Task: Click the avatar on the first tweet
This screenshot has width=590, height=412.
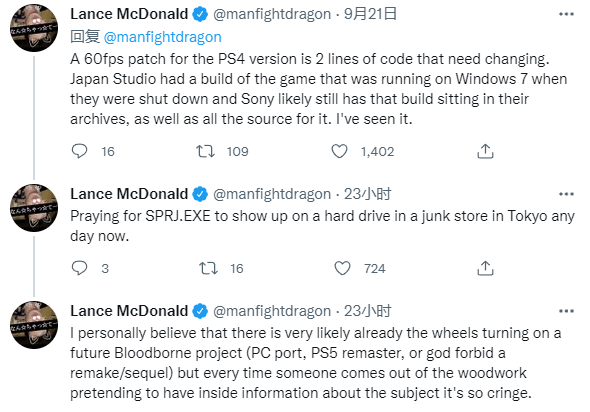Action: coord(34,28)
